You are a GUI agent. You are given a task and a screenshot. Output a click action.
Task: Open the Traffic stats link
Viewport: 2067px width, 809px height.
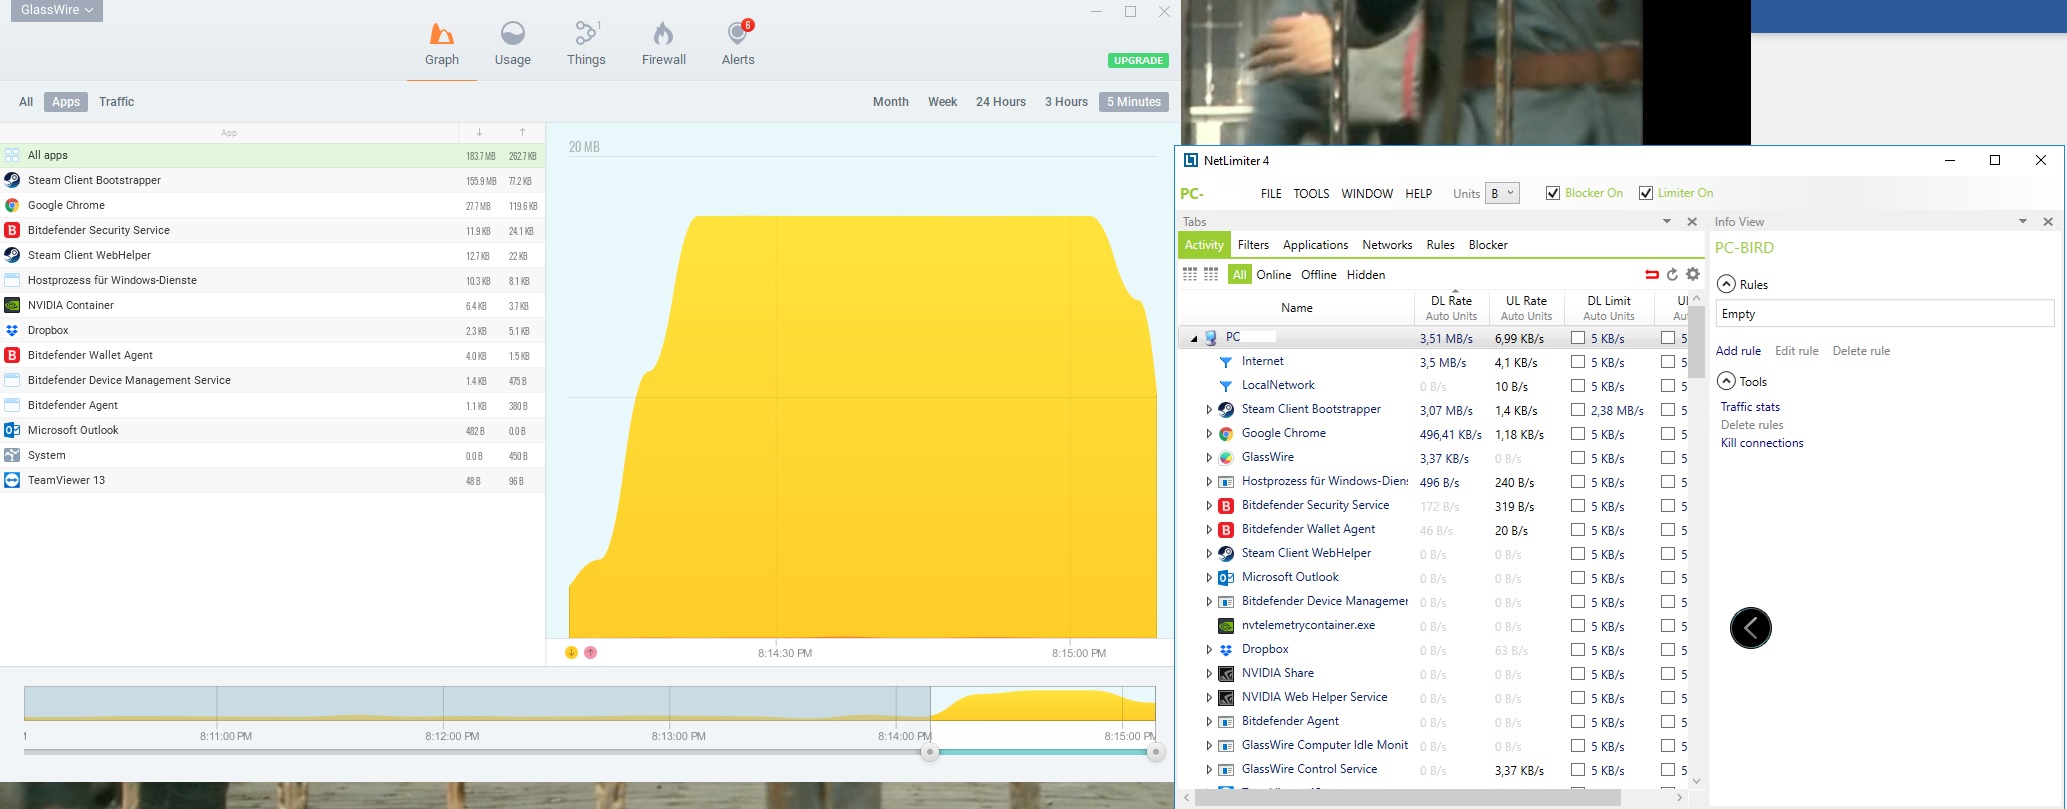coord(1750,407)
